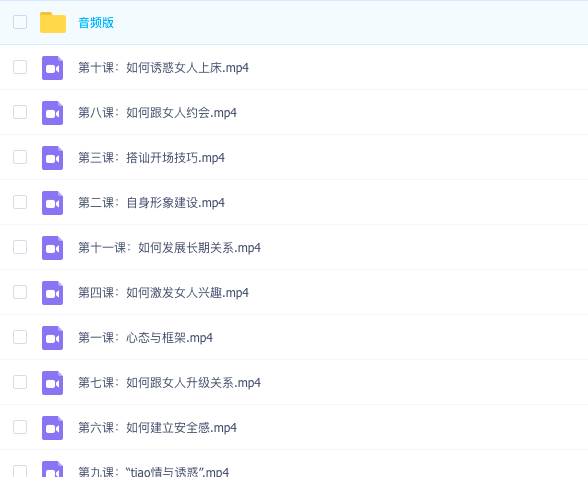
Task: Open file 第十课：如何诱惑女人上床.mp4
Action: click(164, 68)
